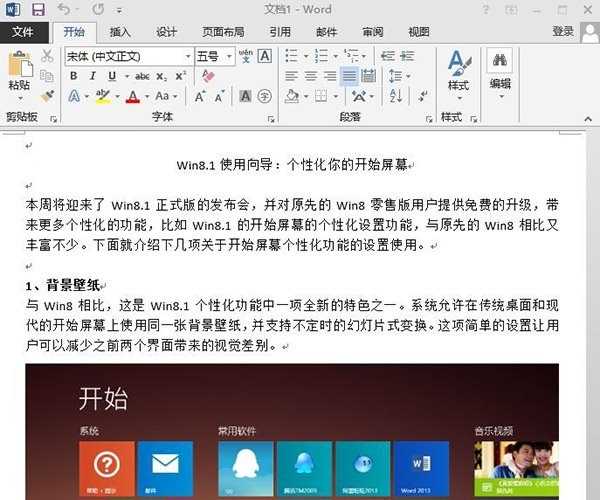The width and height of the screenshot is (600, 500).
Task: Toggle superscript formatting
Action: (180, 76)
